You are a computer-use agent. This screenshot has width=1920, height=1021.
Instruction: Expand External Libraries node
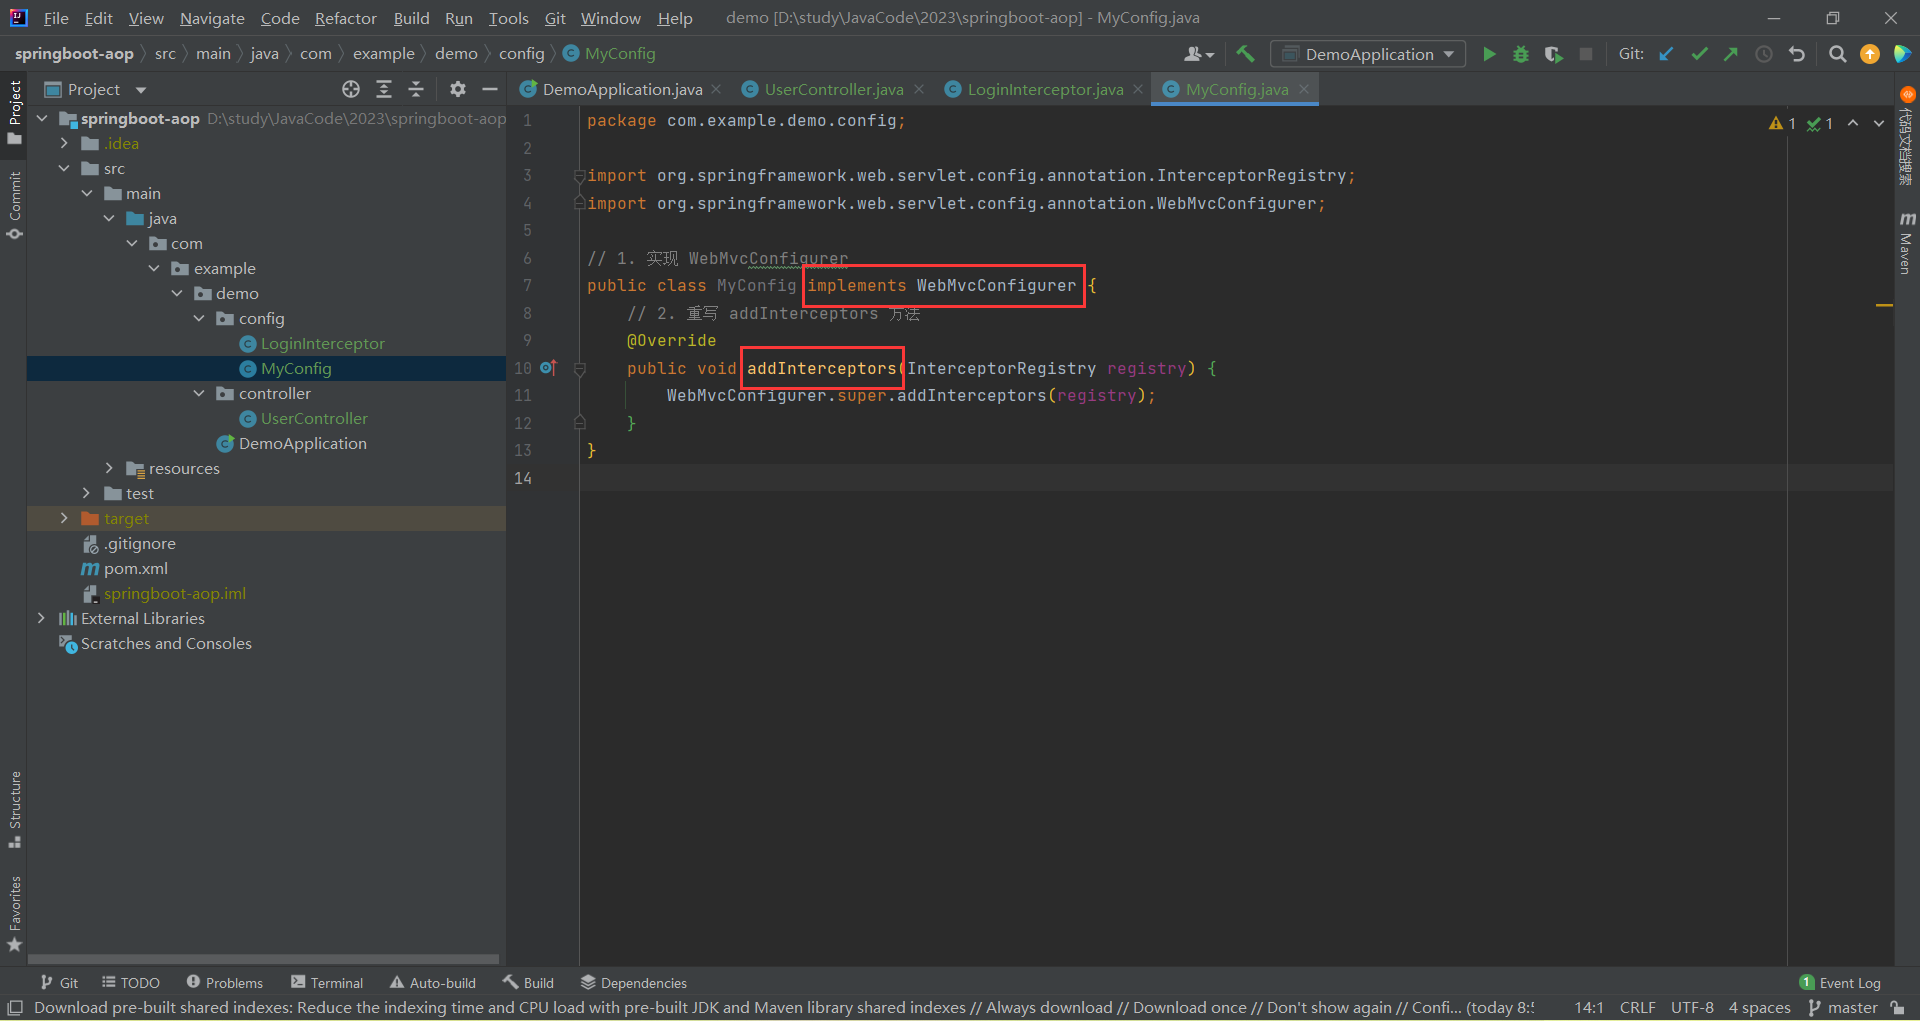tap(41, 618)
